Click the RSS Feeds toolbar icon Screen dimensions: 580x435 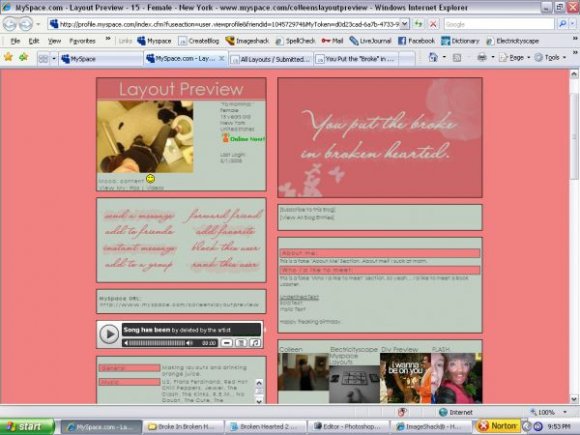click(x=457, y=58)
